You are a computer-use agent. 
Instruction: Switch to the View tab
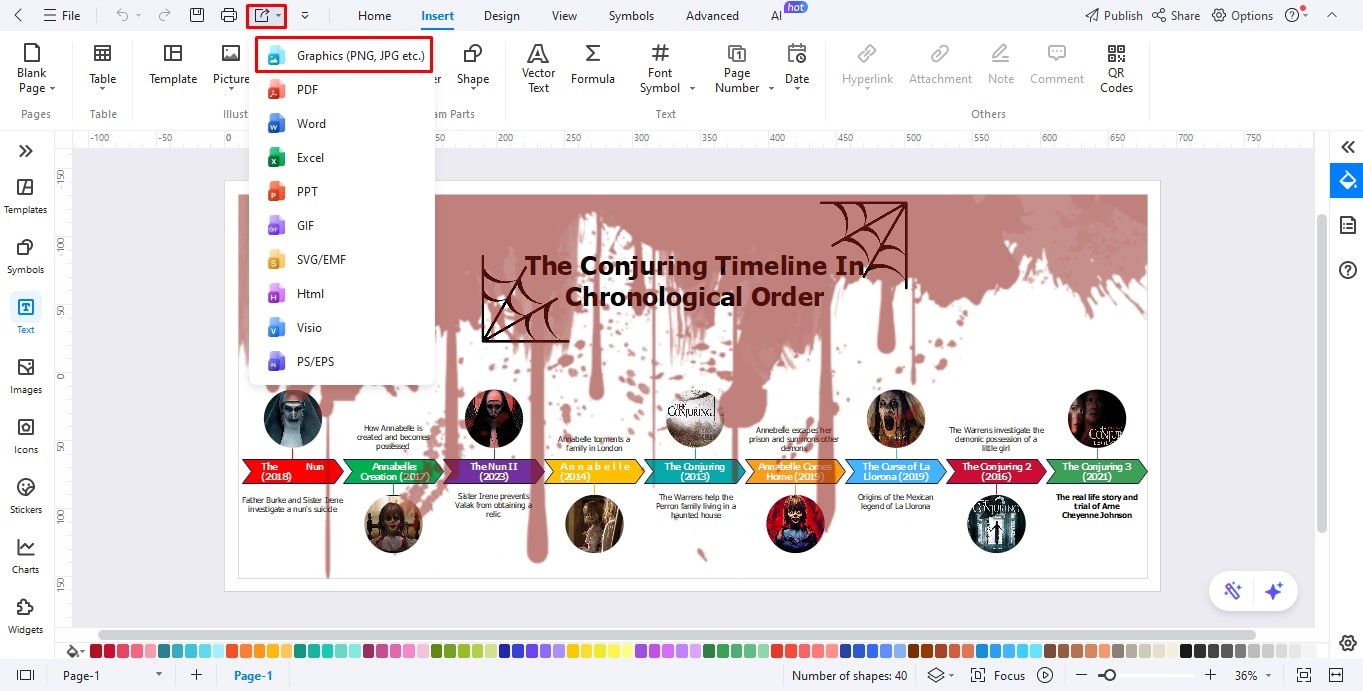click(x=564, y=15)
